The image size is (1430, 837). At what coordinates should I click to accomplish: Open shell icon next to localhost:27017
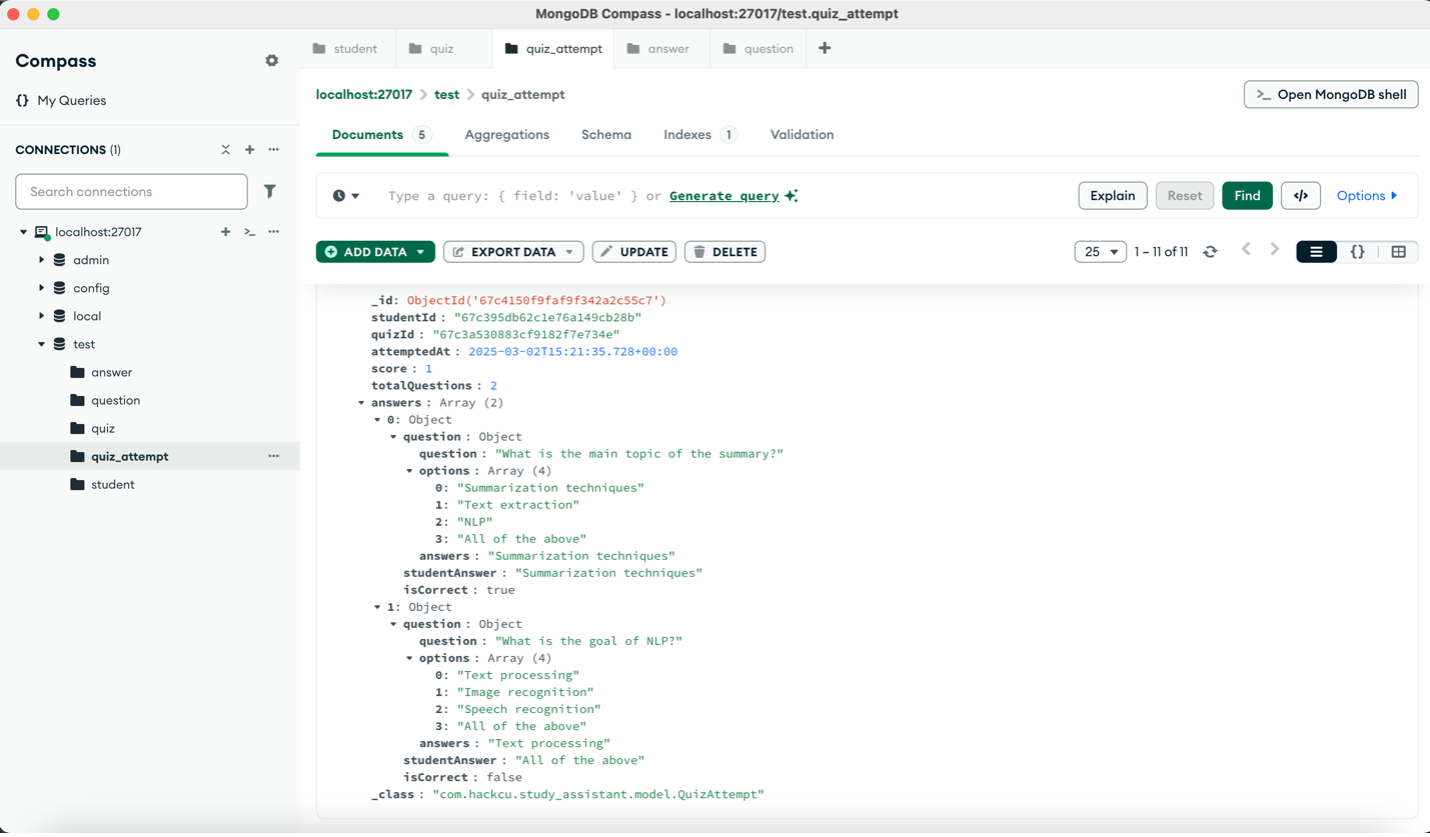[x=250, y=232]
